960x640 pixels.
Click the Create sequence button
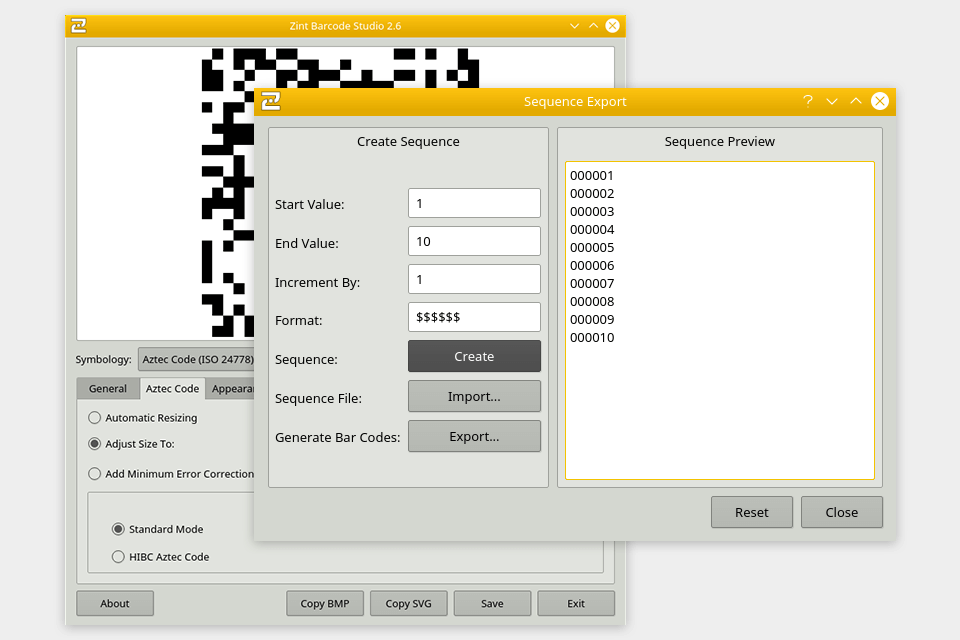point(474,356)
